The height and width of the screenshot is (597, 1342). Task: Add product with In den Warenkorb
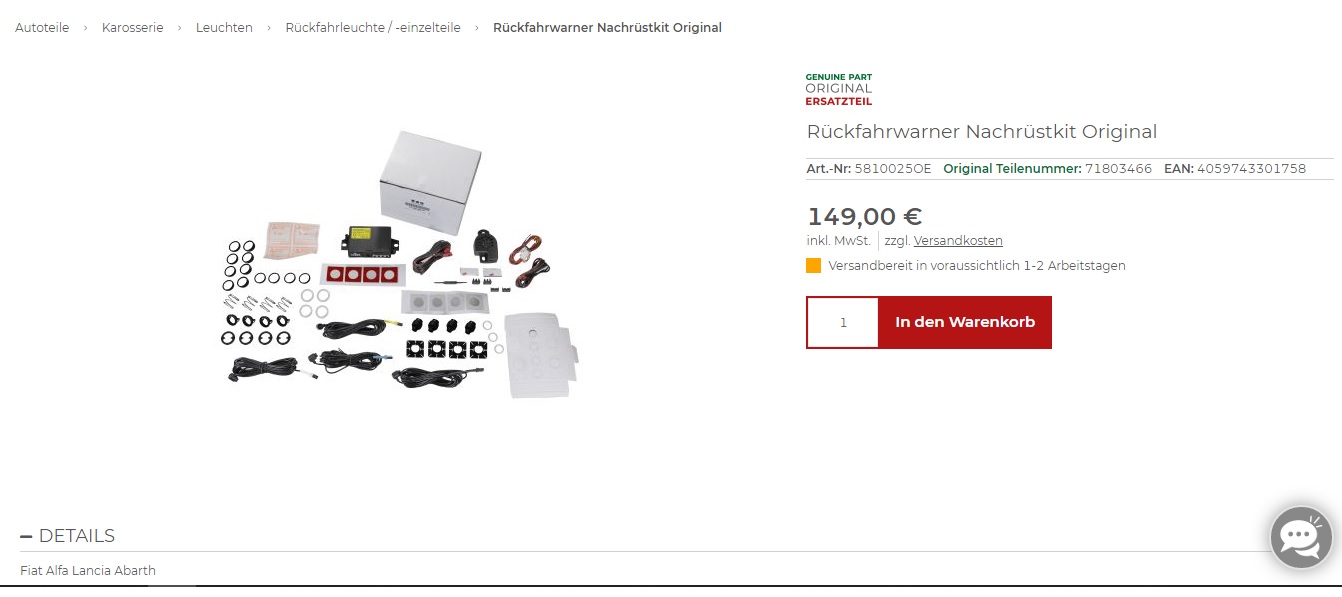tap(965, 322)
